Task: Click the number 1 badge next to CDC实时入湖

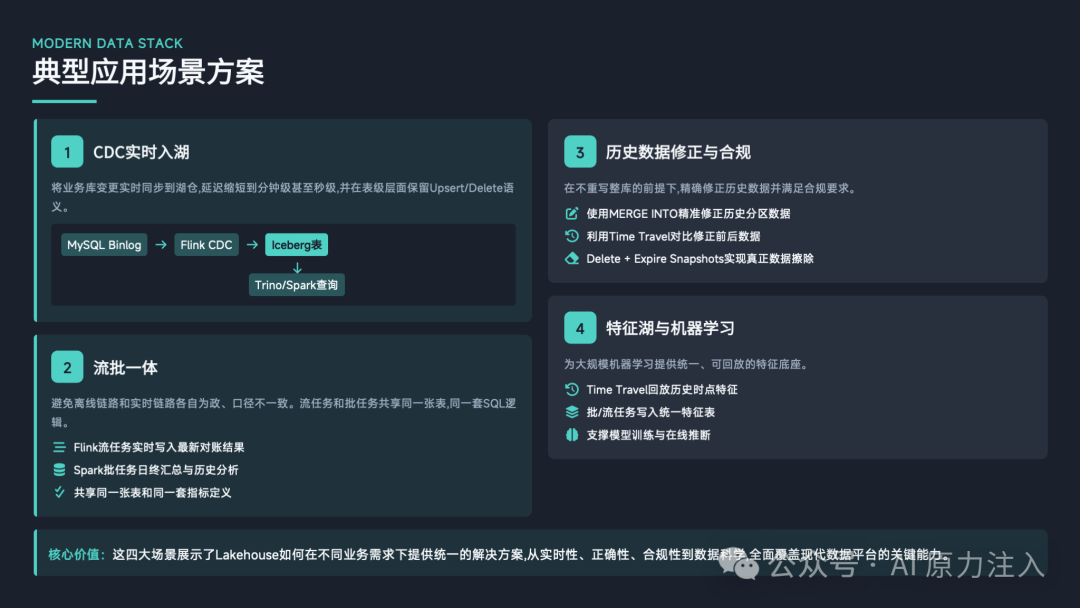Action: [67, 152]
